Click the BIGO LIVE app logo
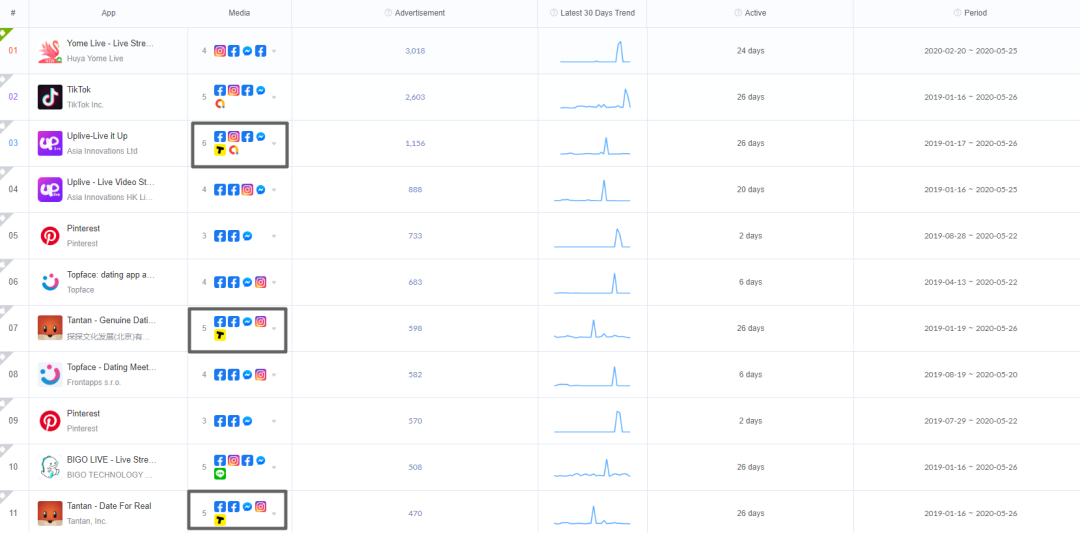The image size is (1080, 533). pyautogui.click(x=50, y=467)
